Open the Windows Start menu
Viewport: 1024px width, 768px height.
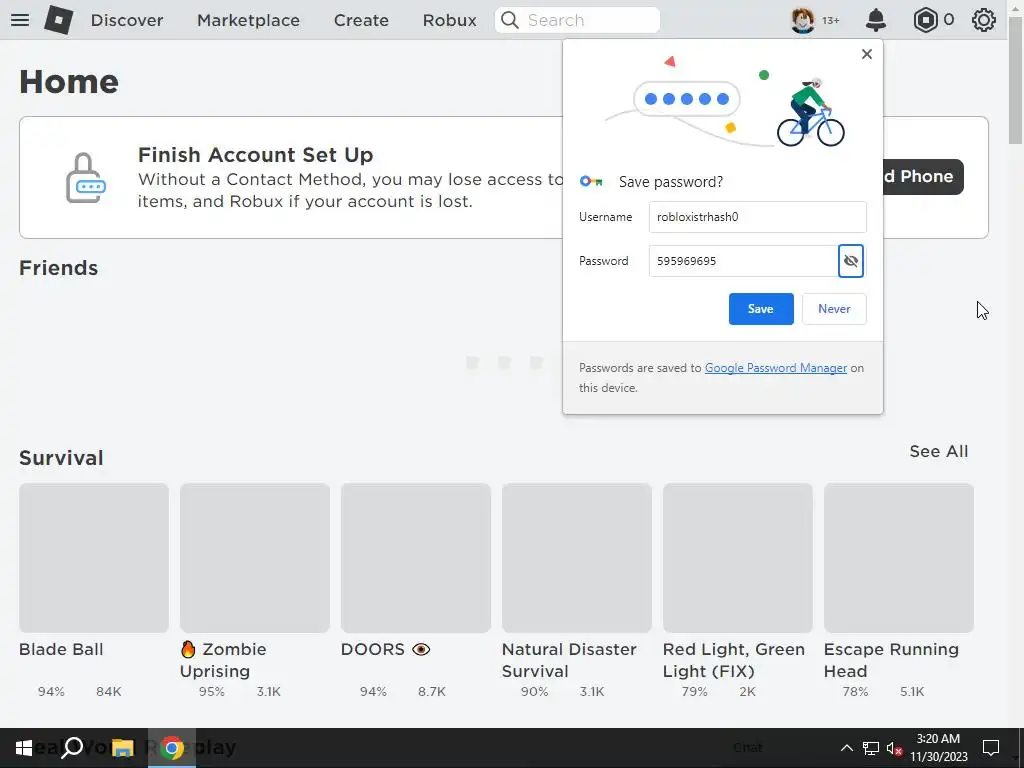pyautogui.click(x=24, y=748)
